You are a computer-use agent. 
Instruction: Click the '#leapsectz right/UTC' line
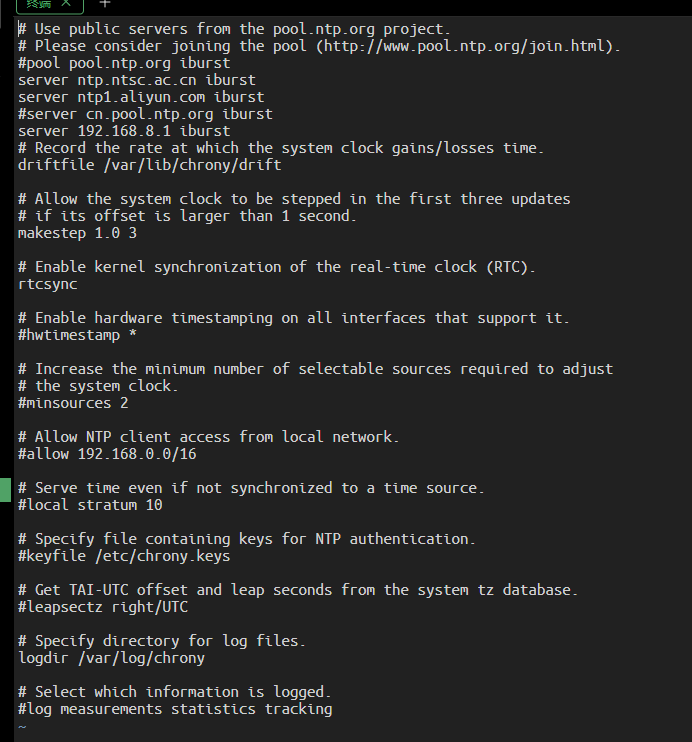click(x=103, y=607)
